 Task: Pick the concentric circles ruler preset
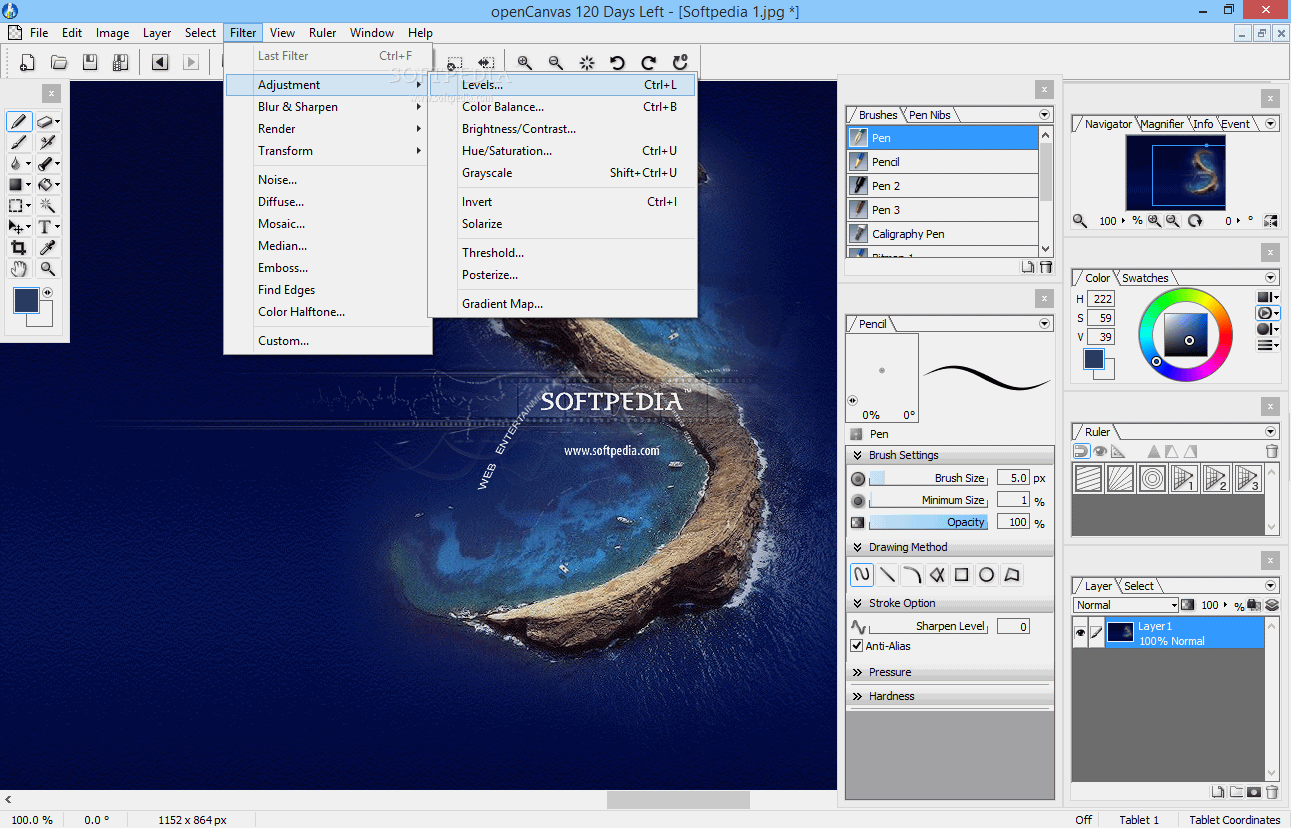click(x=1152, y=478)
